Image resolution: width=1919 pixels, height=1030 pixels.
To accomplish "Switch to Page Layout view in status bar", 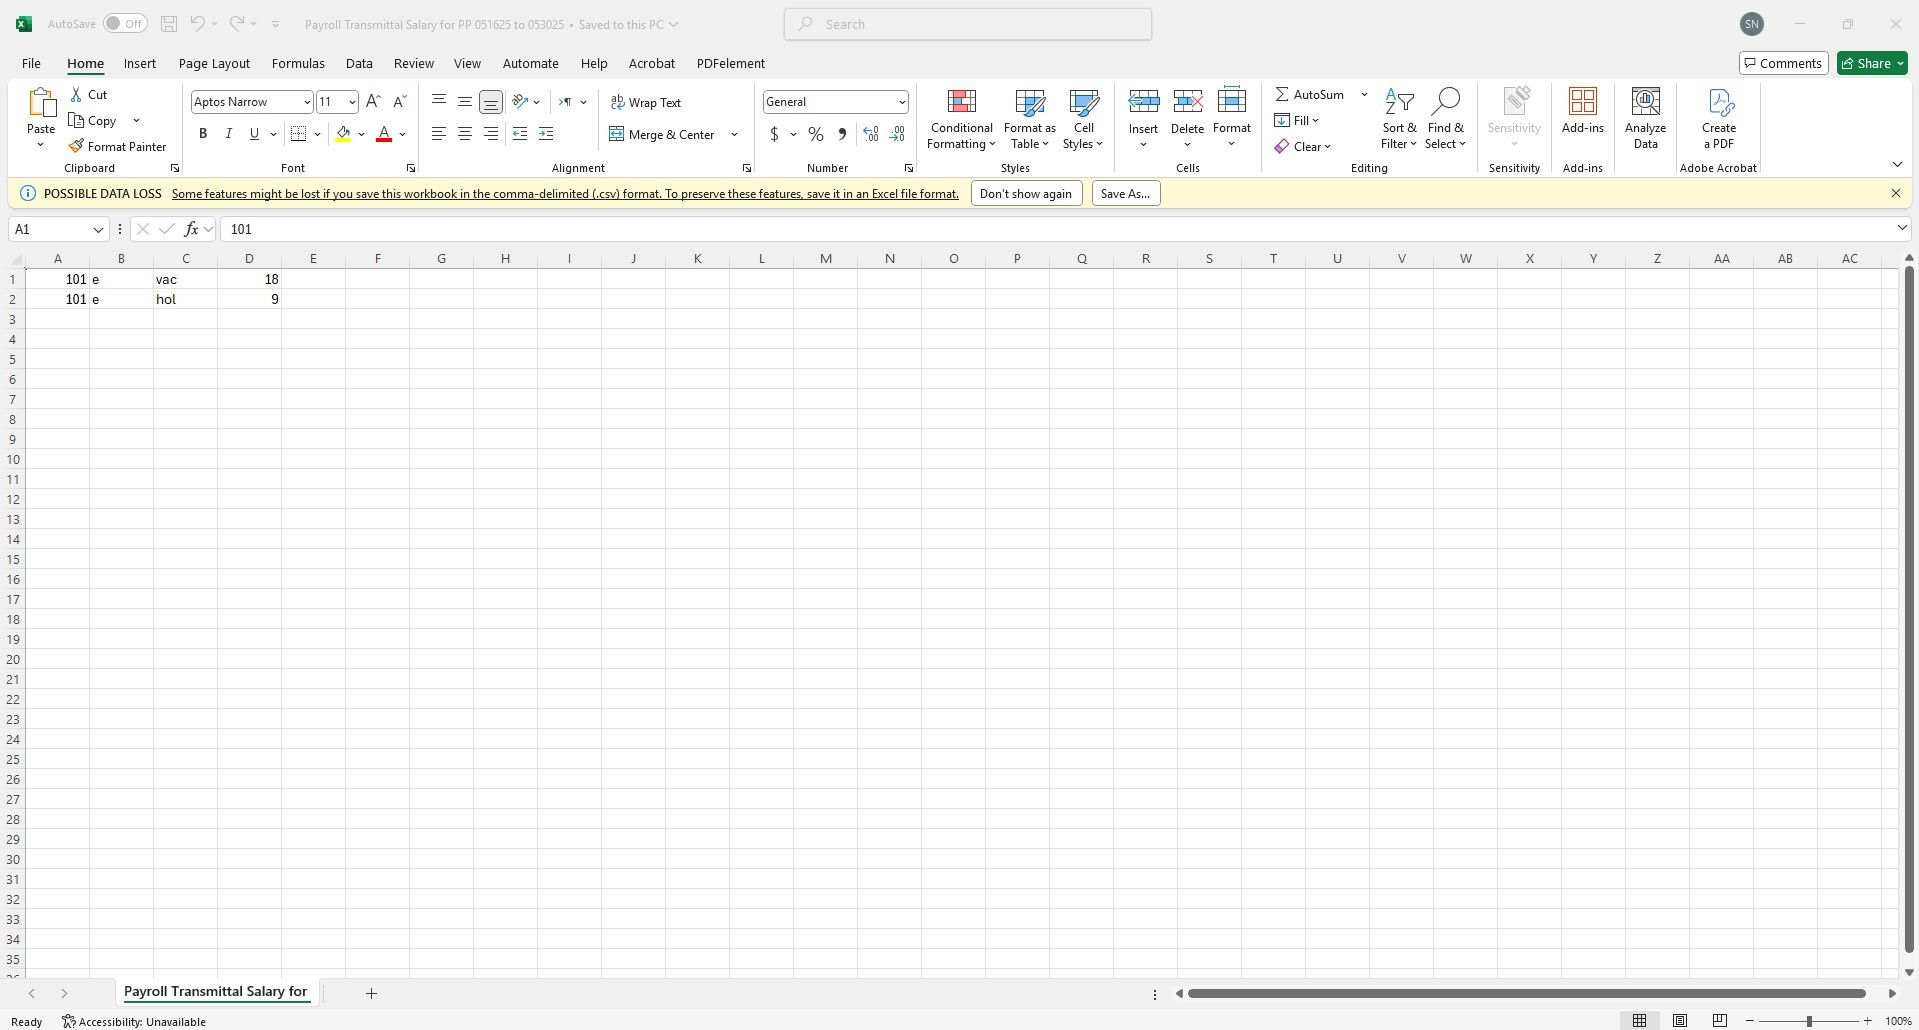I will tap(1680, 1021).
